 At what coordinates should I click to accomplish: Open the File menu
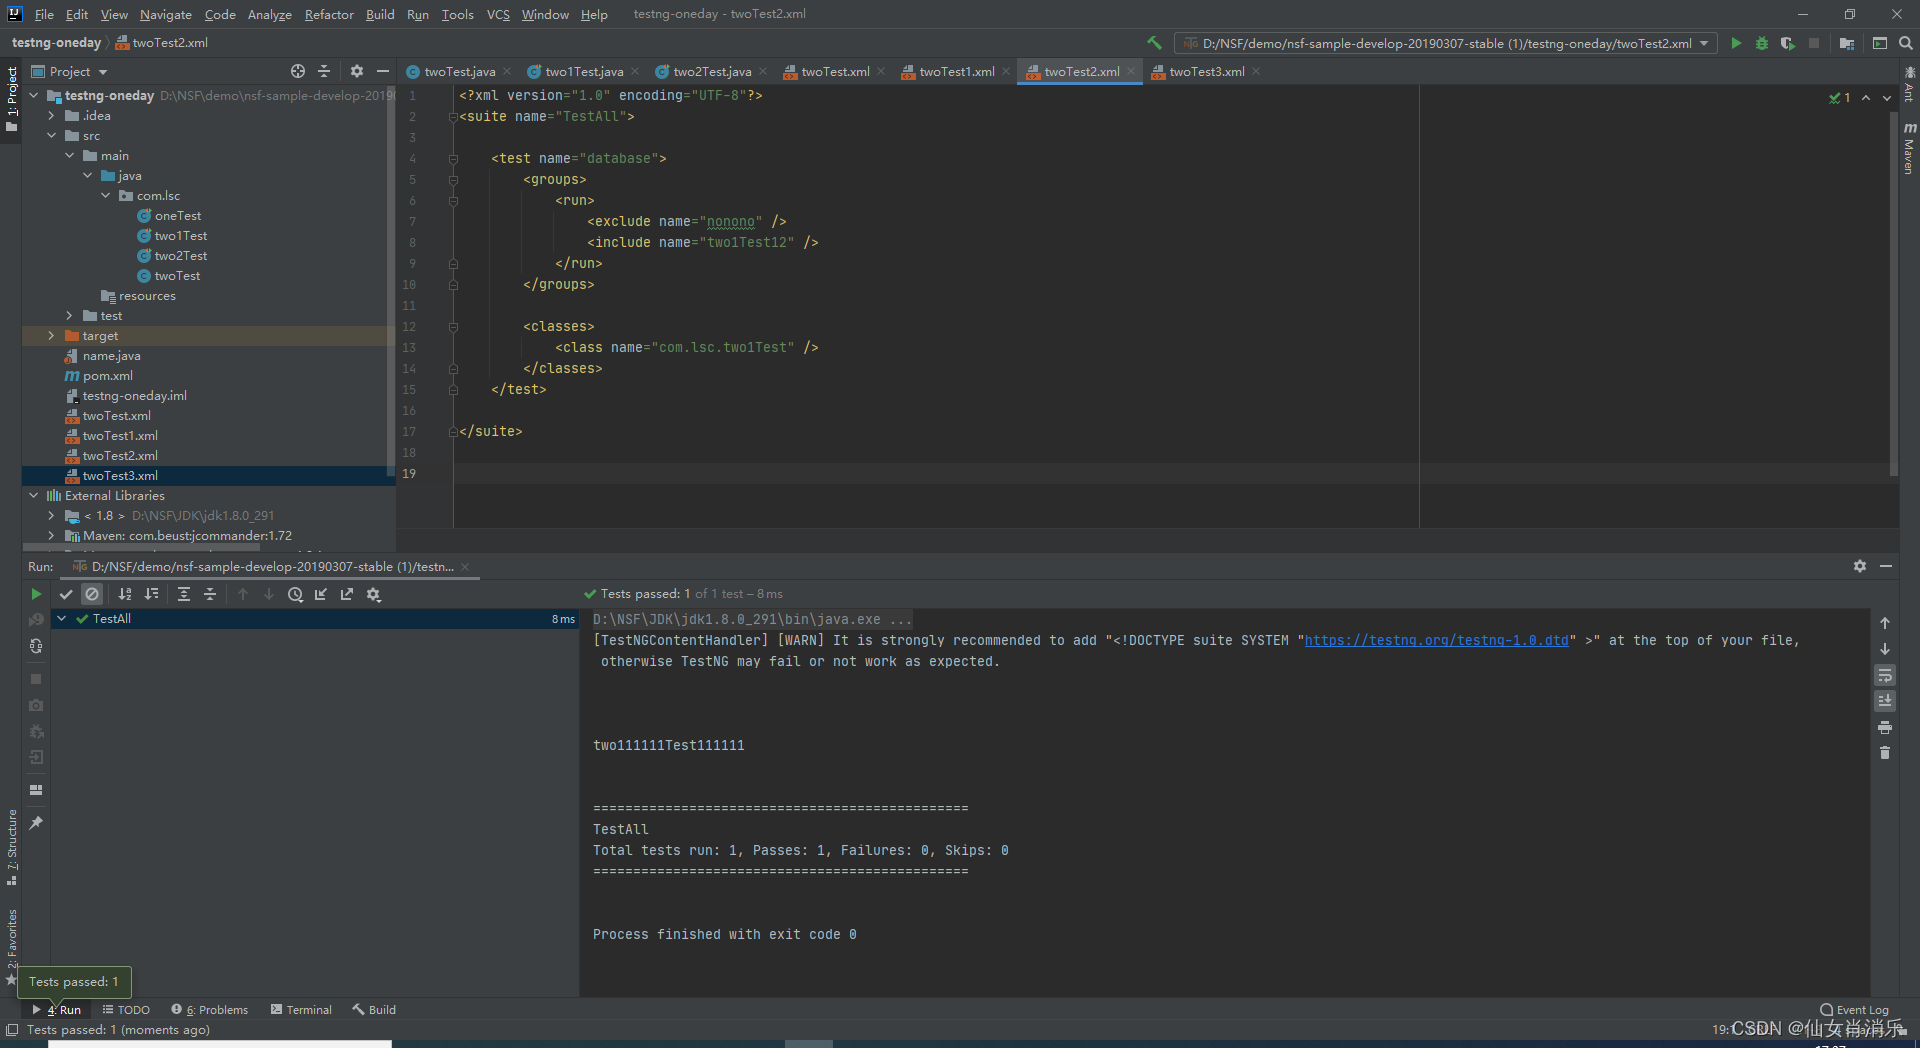point(44,14)
